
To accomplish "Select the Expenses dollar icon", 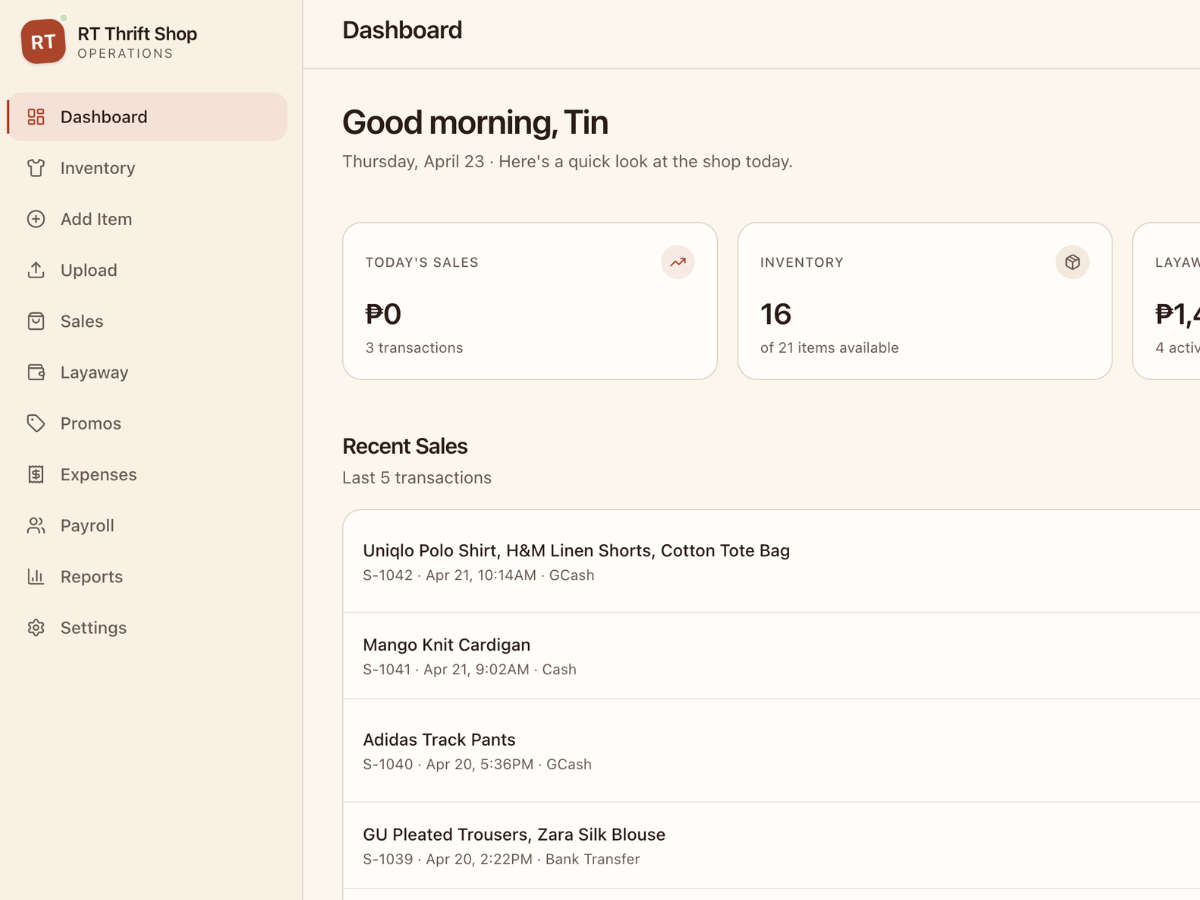I will click(x=36, y=473).
